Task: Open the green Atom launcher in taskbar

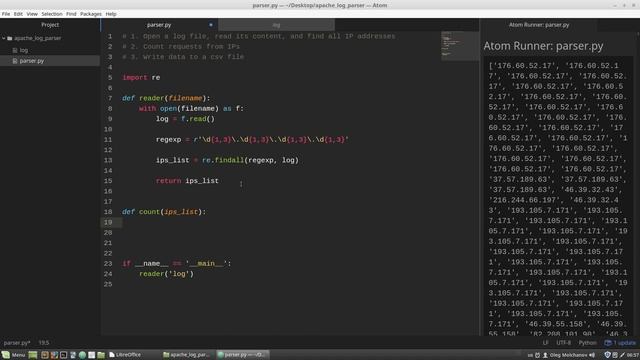Action: pos(82,355)
